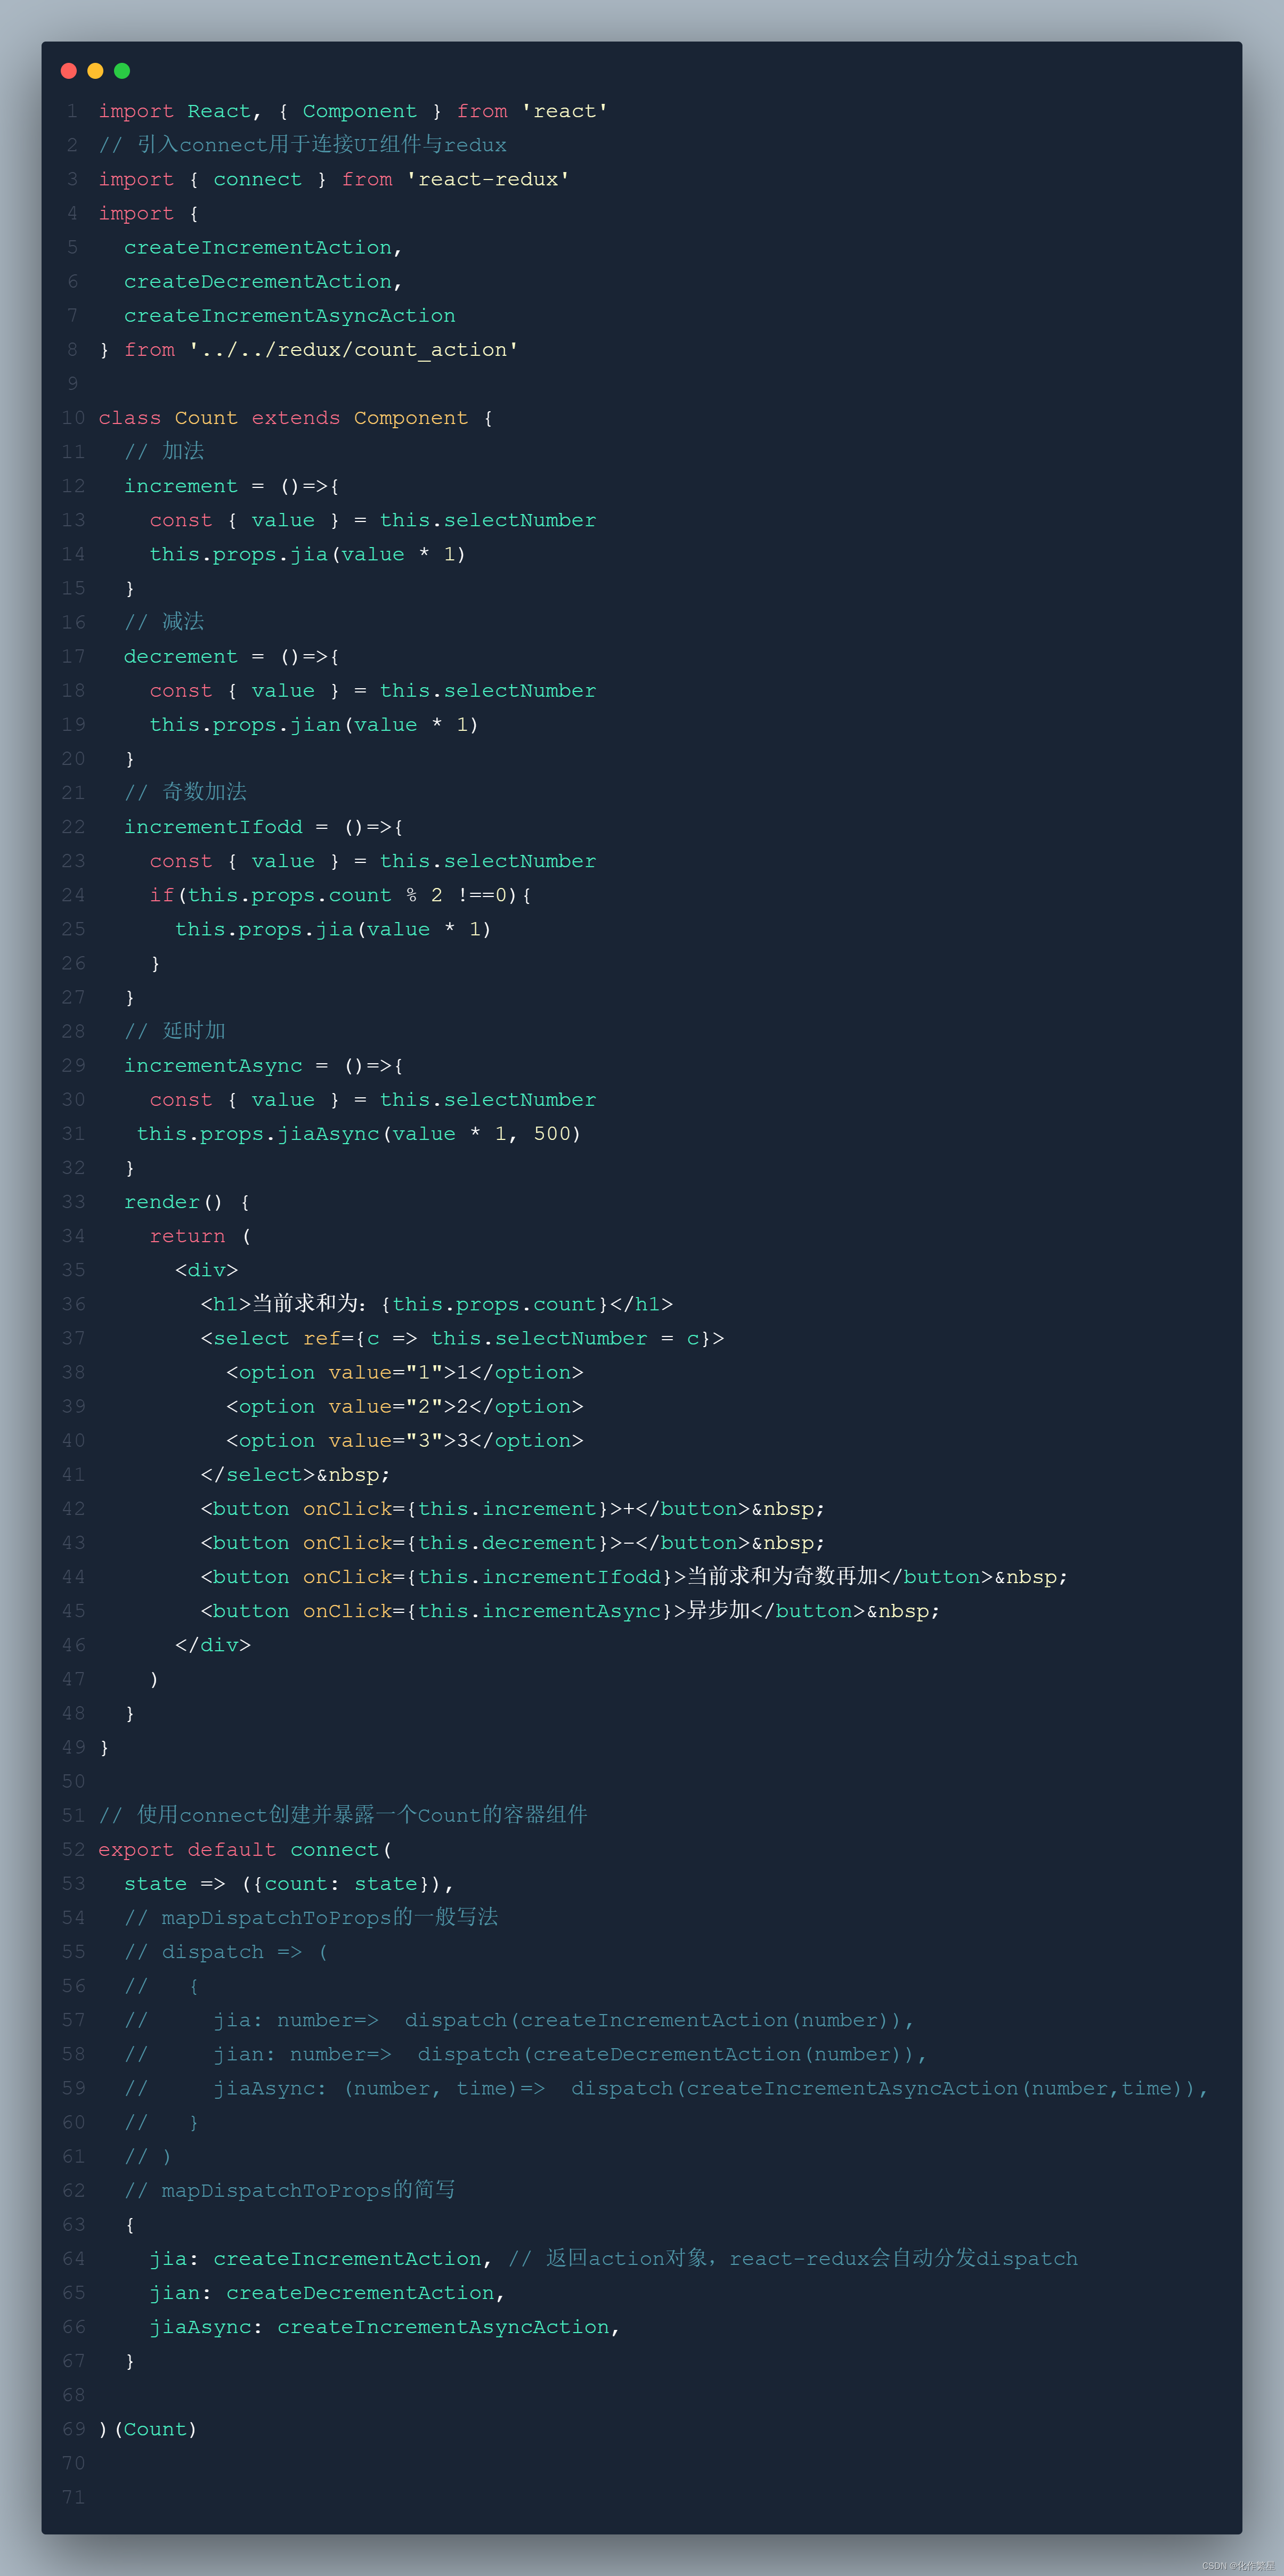The height and width of the screenshot is (2576, 1284).
Task: Click the comment '// 奇数加法'
Action: 185,792
